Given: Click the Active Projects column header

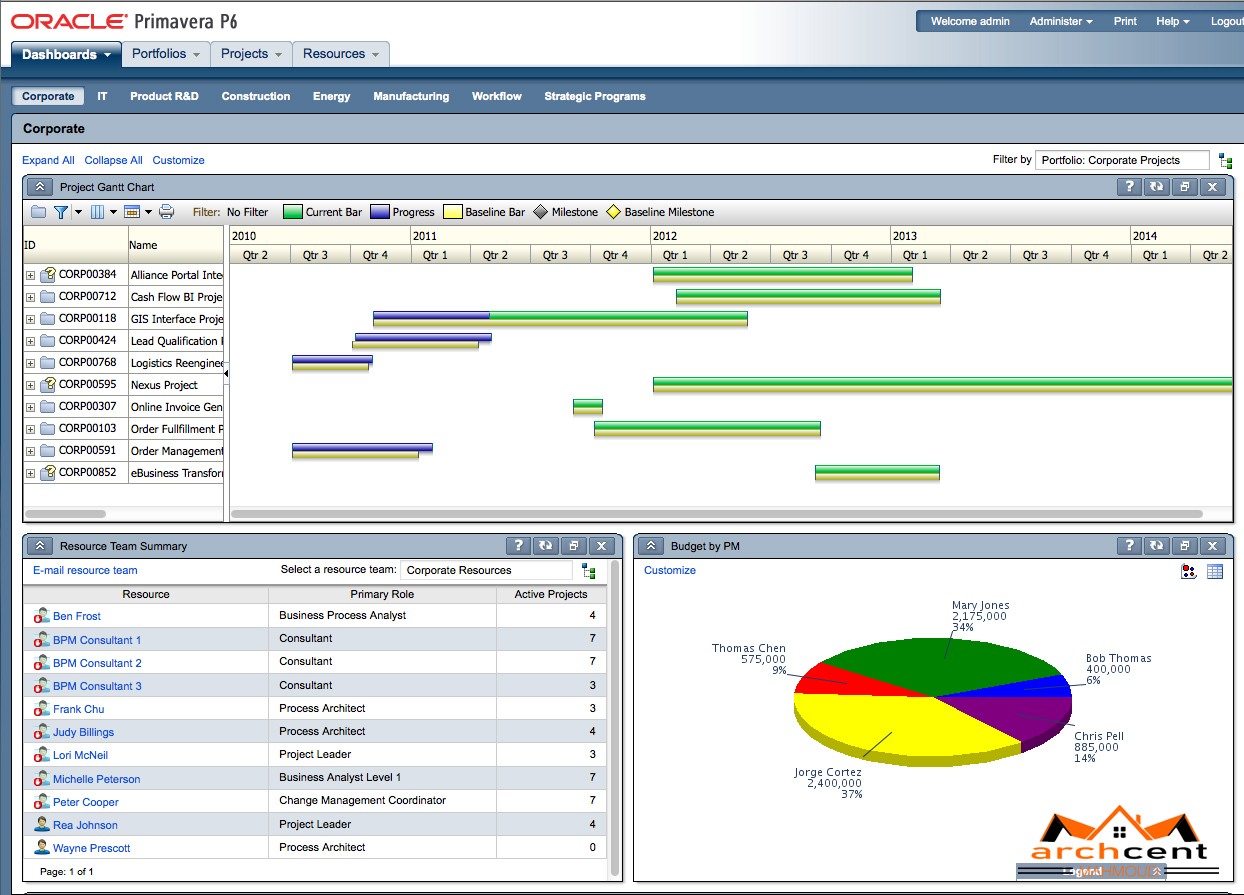Looking at the screenshot, I should tap(551, 594).
